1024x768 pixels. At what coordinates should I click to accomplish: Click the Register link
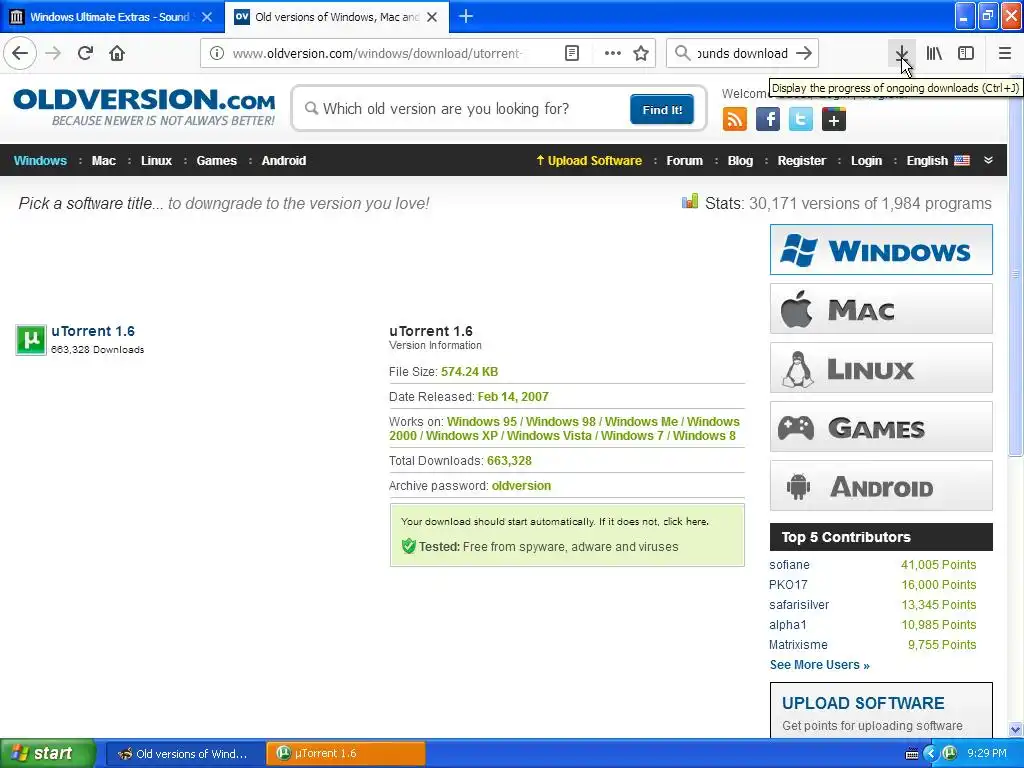click(x=801, y=161)
